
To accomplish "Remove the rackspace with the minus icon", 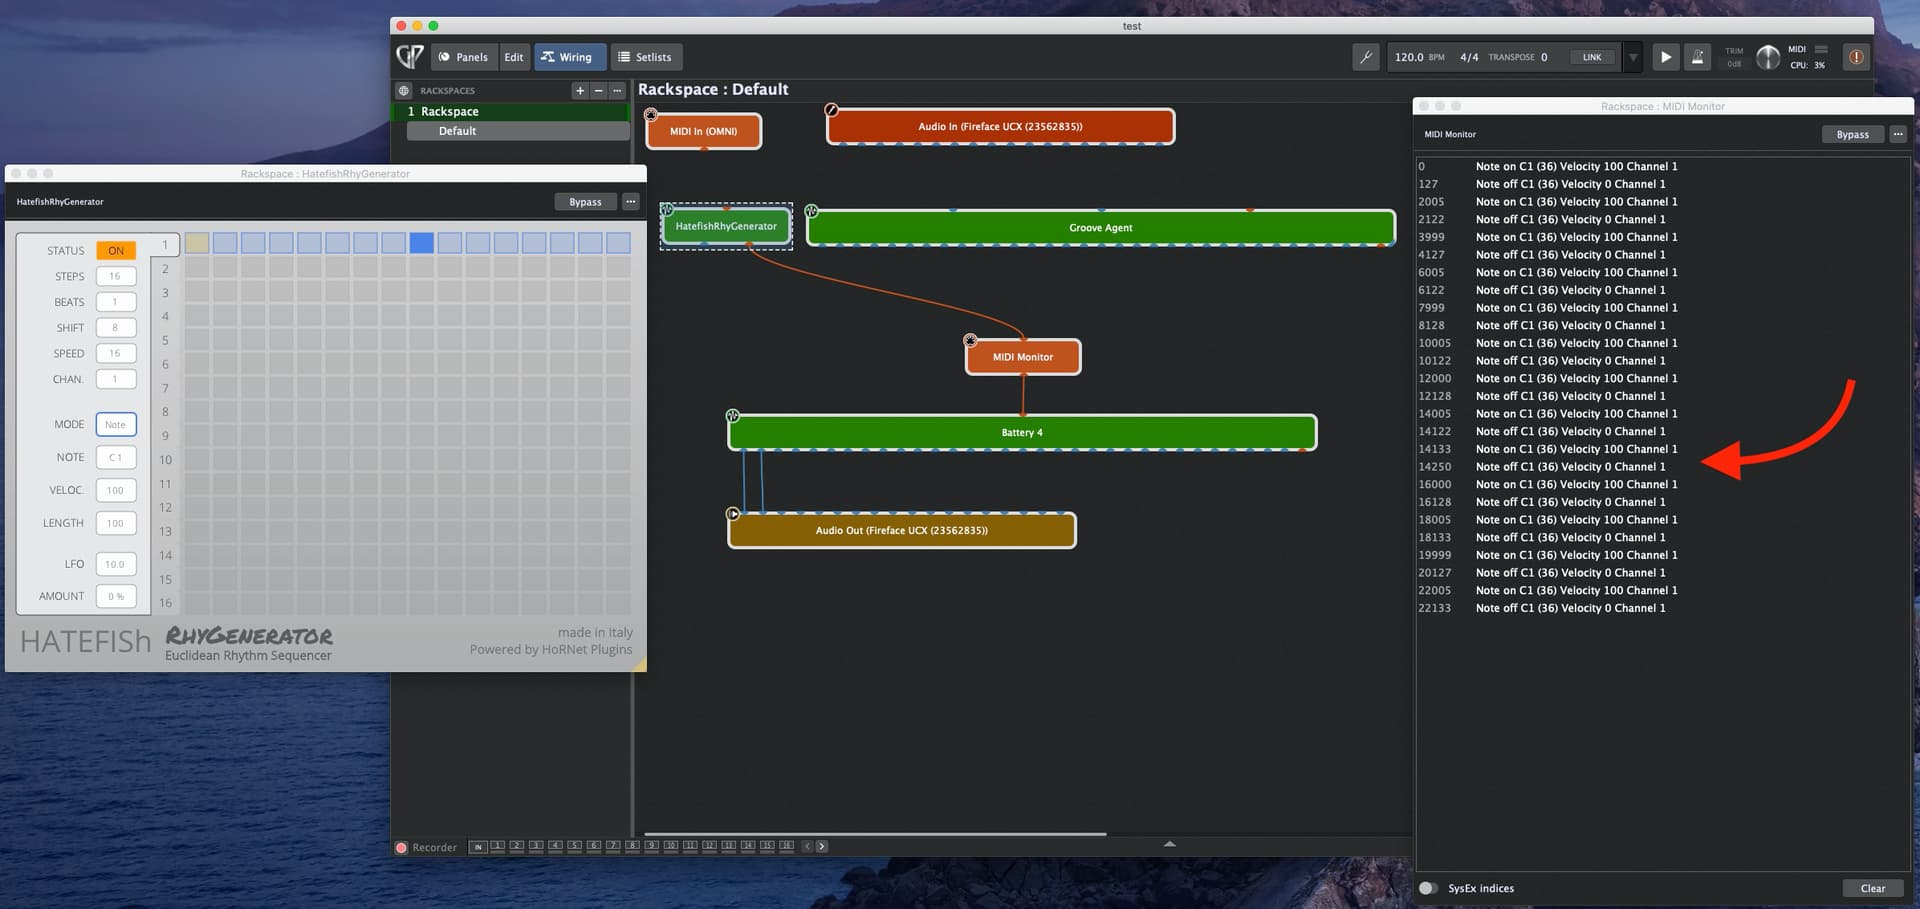I will pyautogui.click(x=598, y=90).
